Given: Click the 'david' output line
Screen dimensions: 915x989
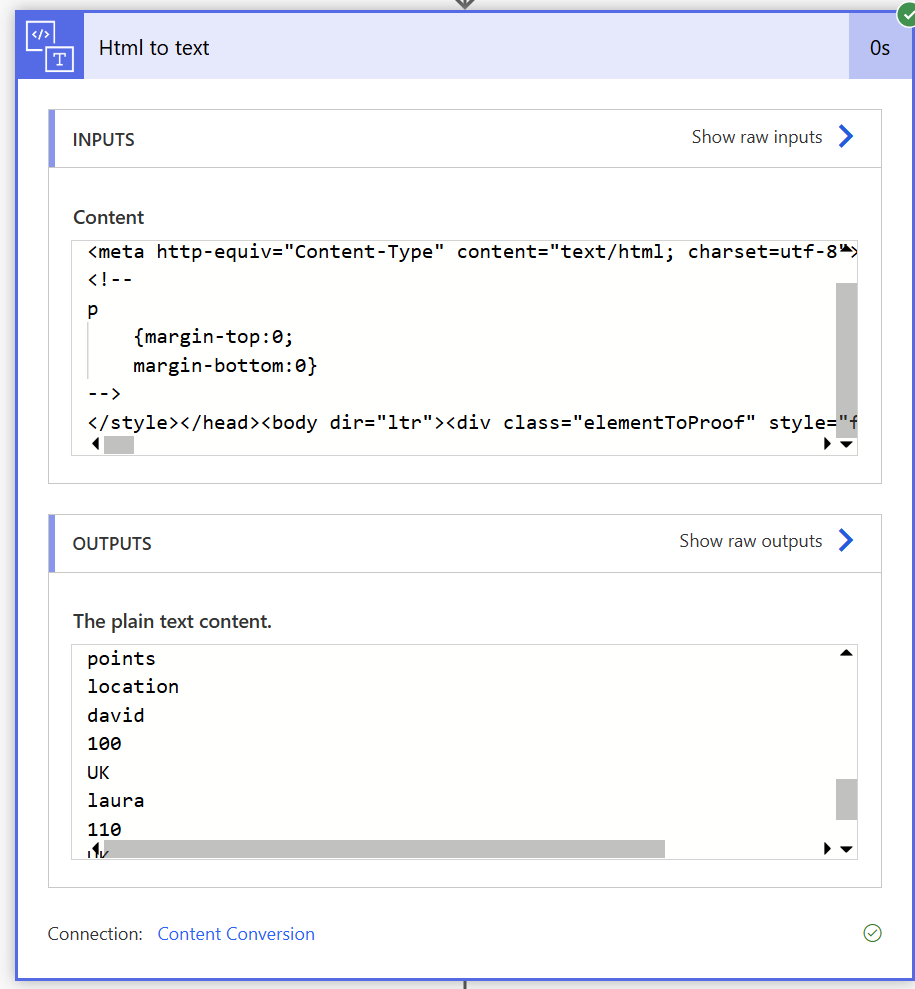Looking at the screenshot, I should [x=115, y=715].
